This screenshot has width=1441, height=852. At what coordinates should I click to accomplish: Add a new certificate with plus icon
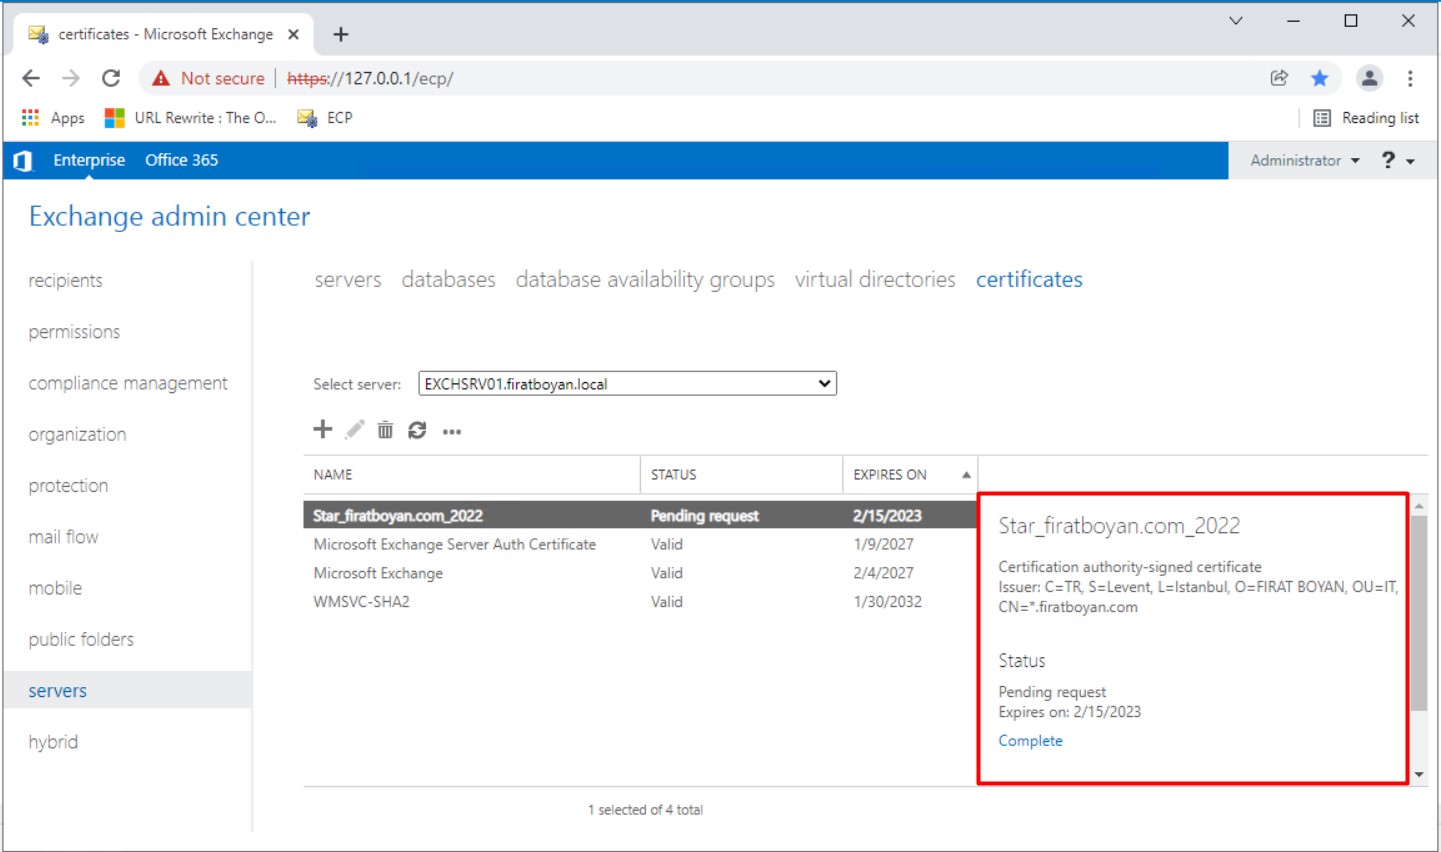tap(322, 430)
